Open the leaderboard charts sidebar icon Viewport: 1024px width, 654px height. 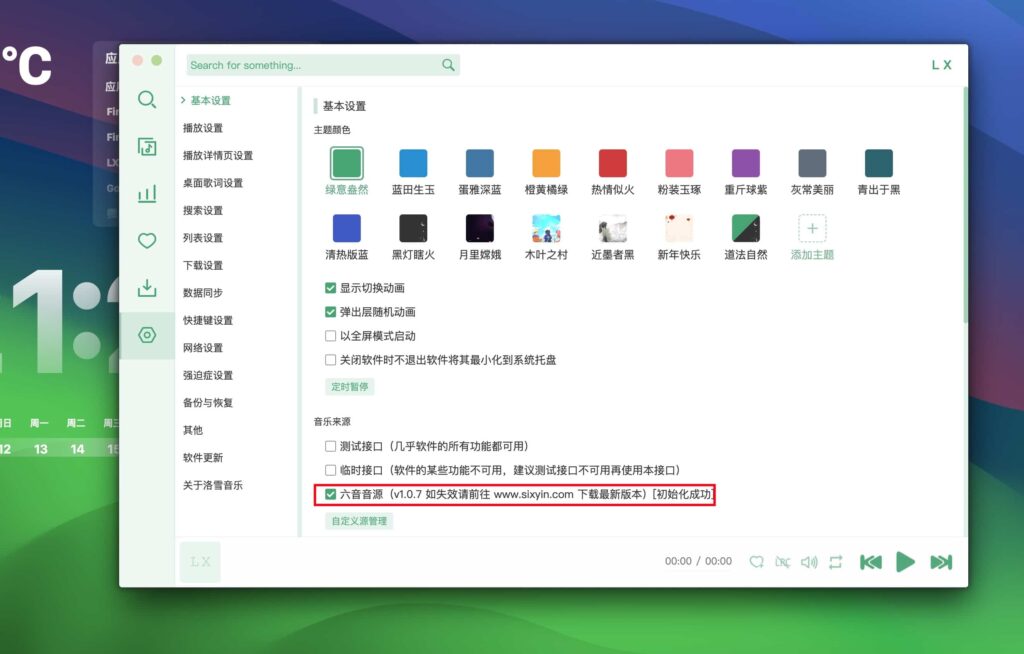147,192
